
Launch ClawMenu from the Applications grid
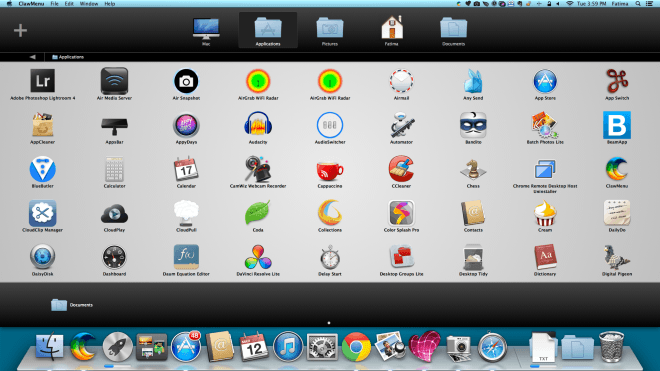617,169
